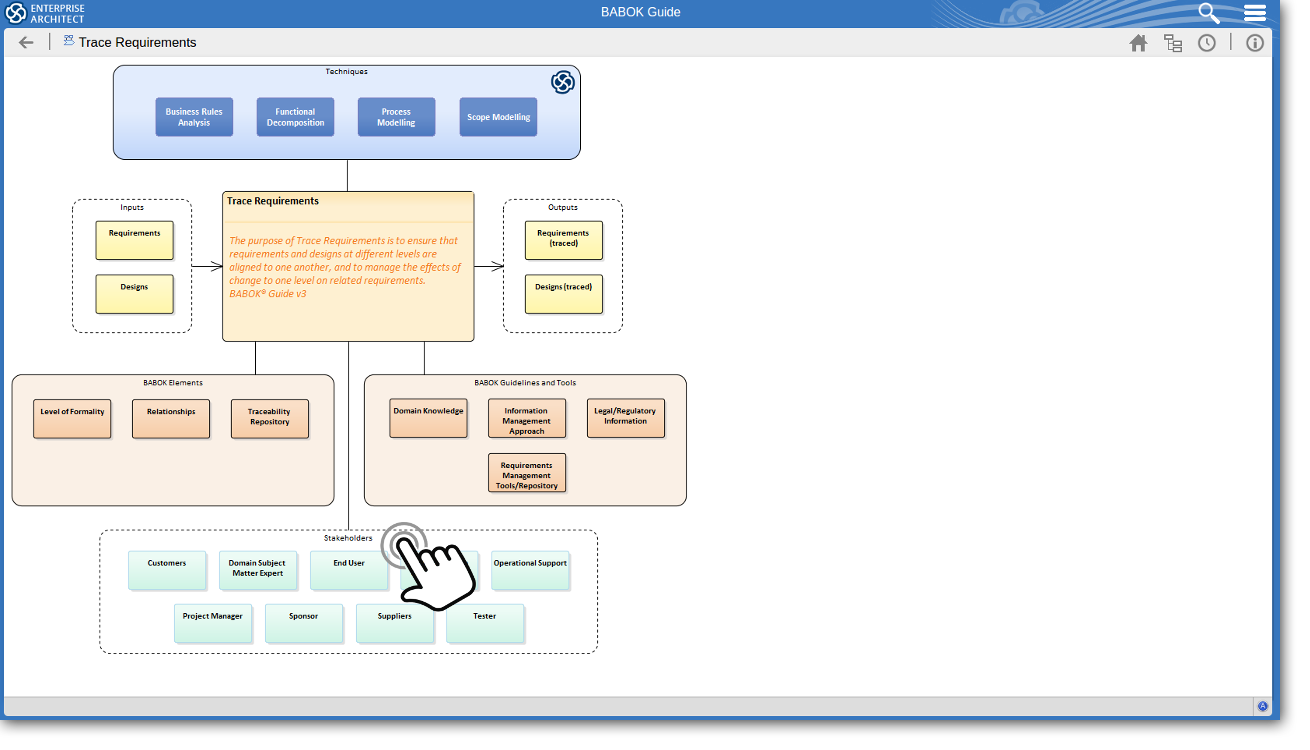The height and width of the screenshot is (750, 1310).
Task: Open the Information Management Approach element
Action: (526, 419)
